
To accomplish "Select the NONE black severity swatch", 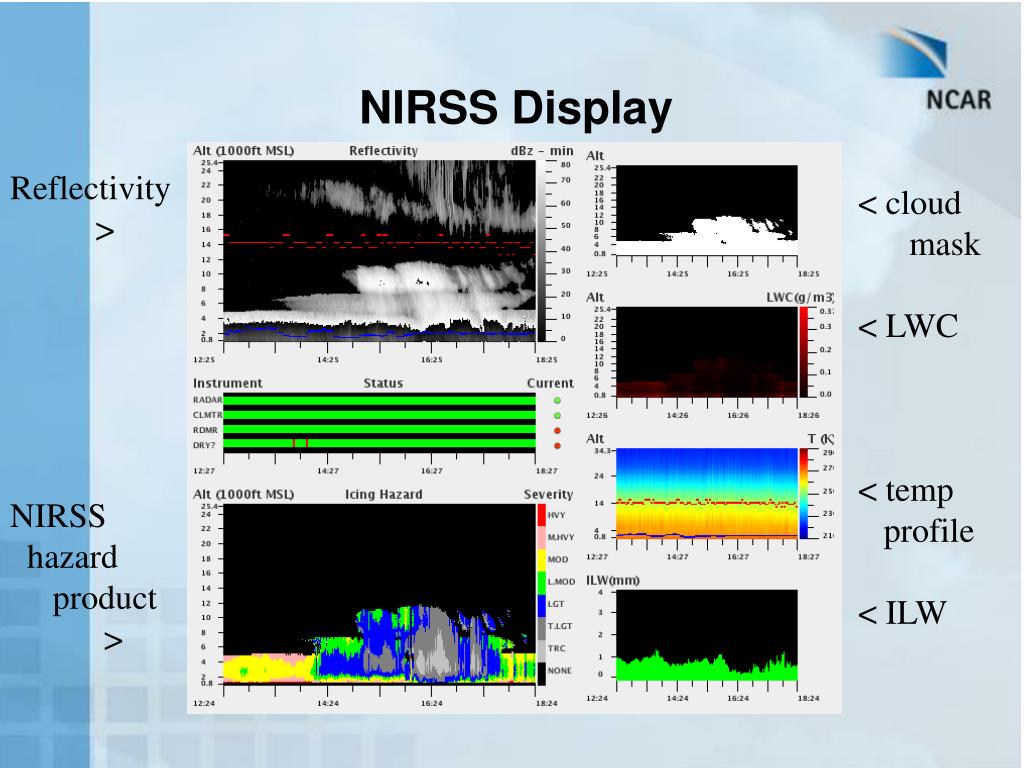I will (541, 673).
